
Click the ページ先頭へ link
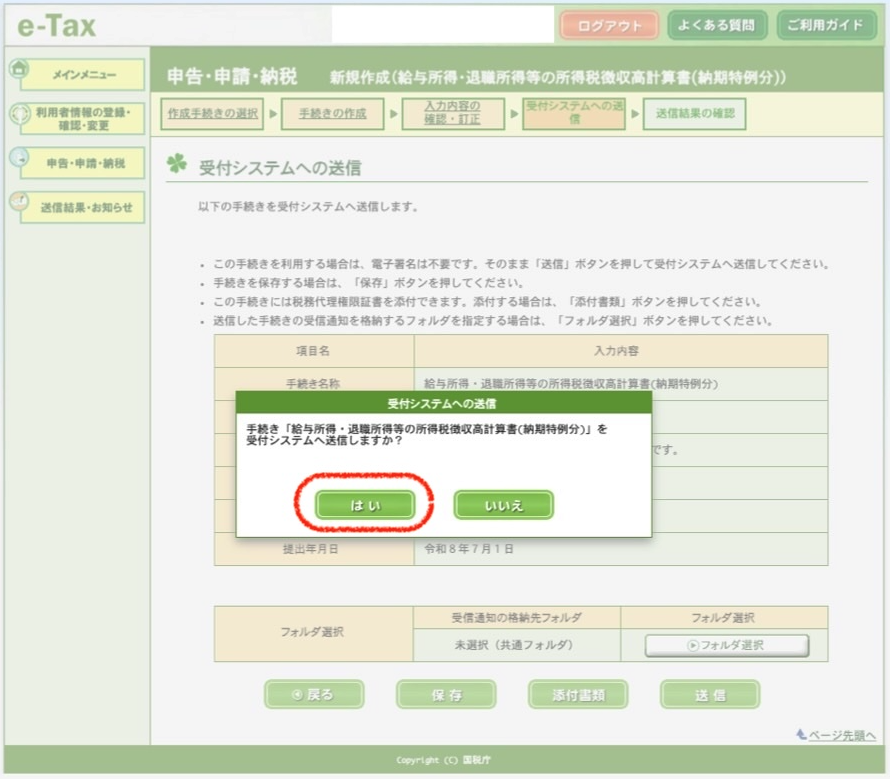point(842,735)
